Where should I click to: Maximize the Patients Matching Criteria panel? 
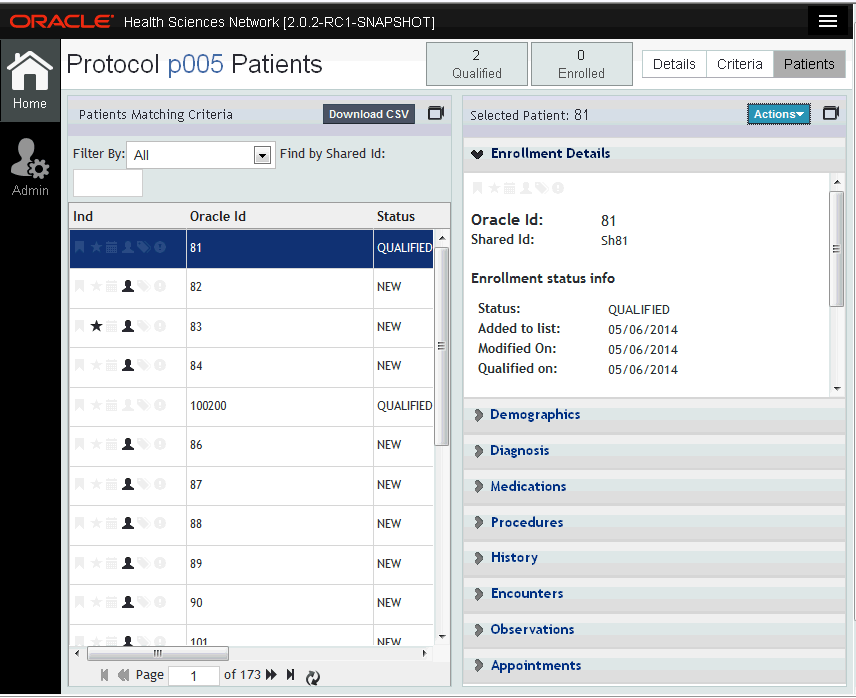pyautogui.click(x=435, y=114)
